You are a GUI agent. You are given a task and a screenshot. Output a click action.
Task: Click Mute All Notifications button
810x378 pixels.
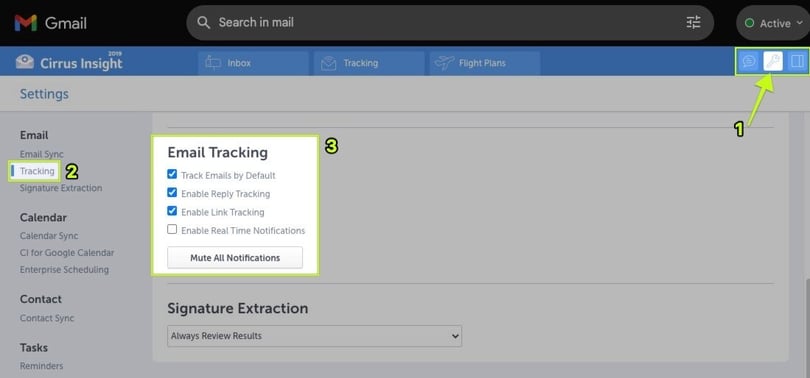[235, 258]
